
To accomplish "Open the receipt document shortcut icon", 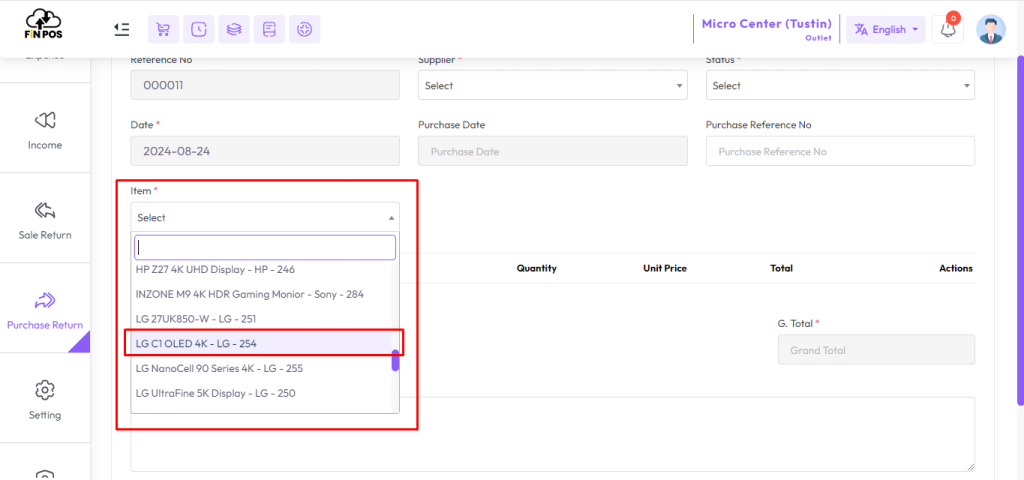I will pos(269,29).
